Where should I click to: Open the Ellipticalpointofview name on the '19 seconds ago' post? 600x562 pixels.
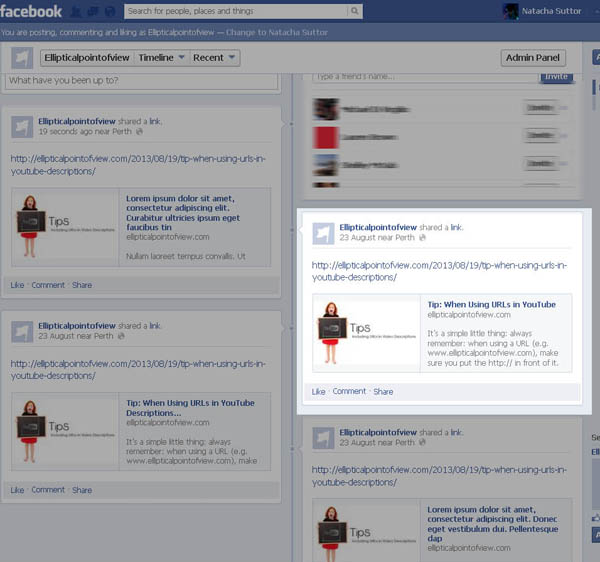click(77, 121)
